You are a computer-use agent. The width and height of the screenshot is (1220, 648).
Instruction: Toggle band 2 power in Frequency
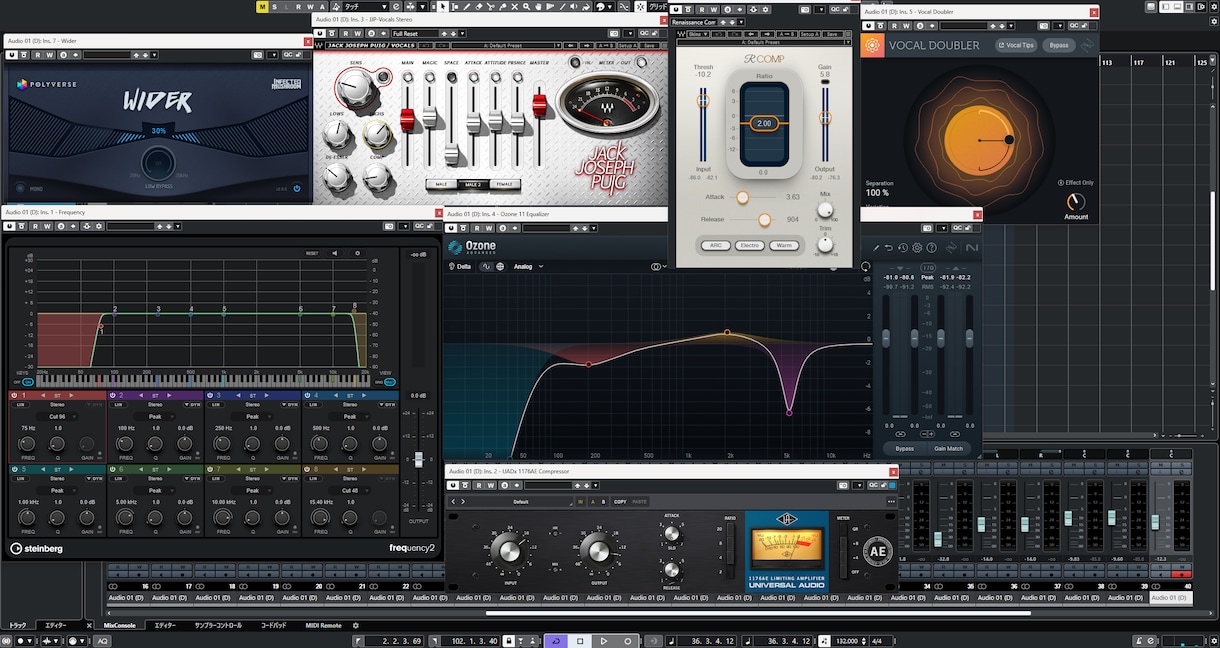112,396
